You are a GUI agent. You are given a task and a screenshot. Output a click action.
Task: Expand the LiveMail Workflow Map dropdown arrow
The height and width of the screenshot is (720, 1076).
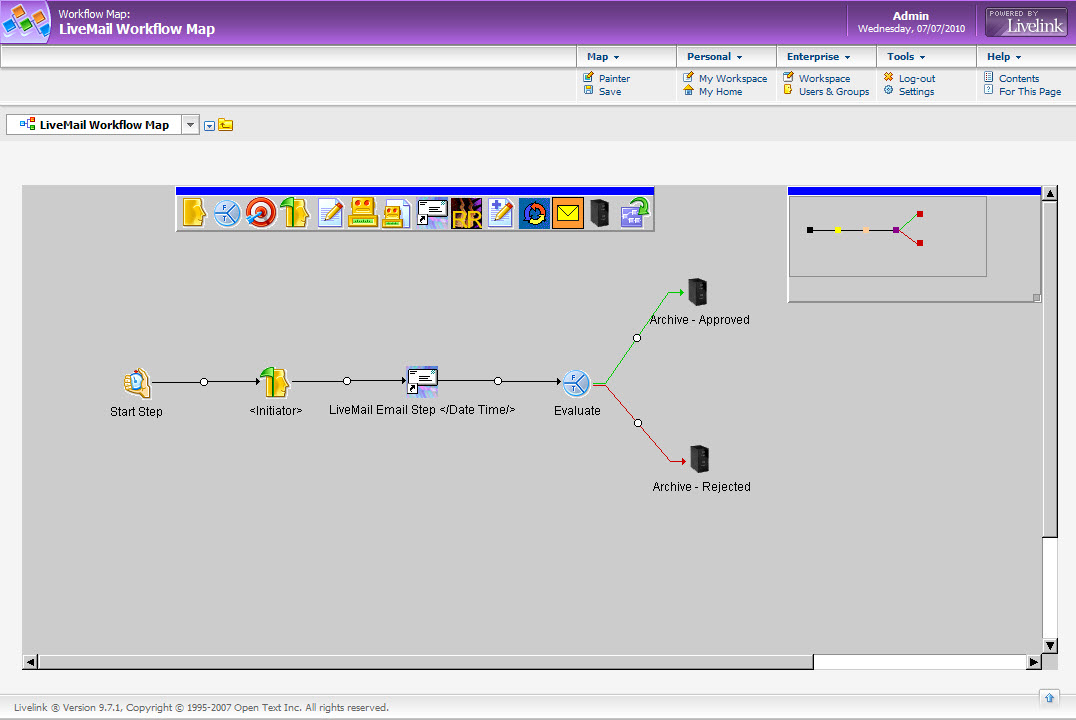pyautogui.click(x=190, y=125)
